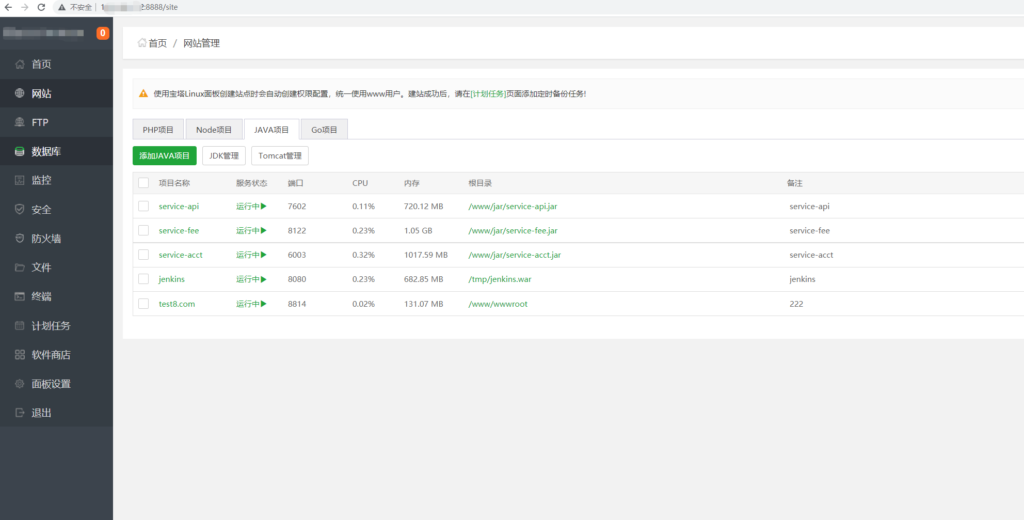Click the database icon beside 数据库
Screen dimensions: 1024x520
coord(20,152)
